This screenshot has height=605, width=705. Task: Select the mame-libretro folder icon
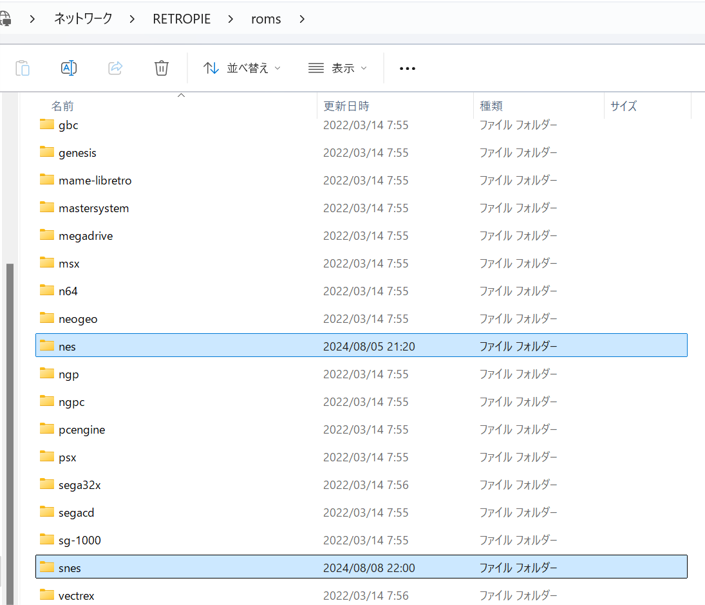47,180
